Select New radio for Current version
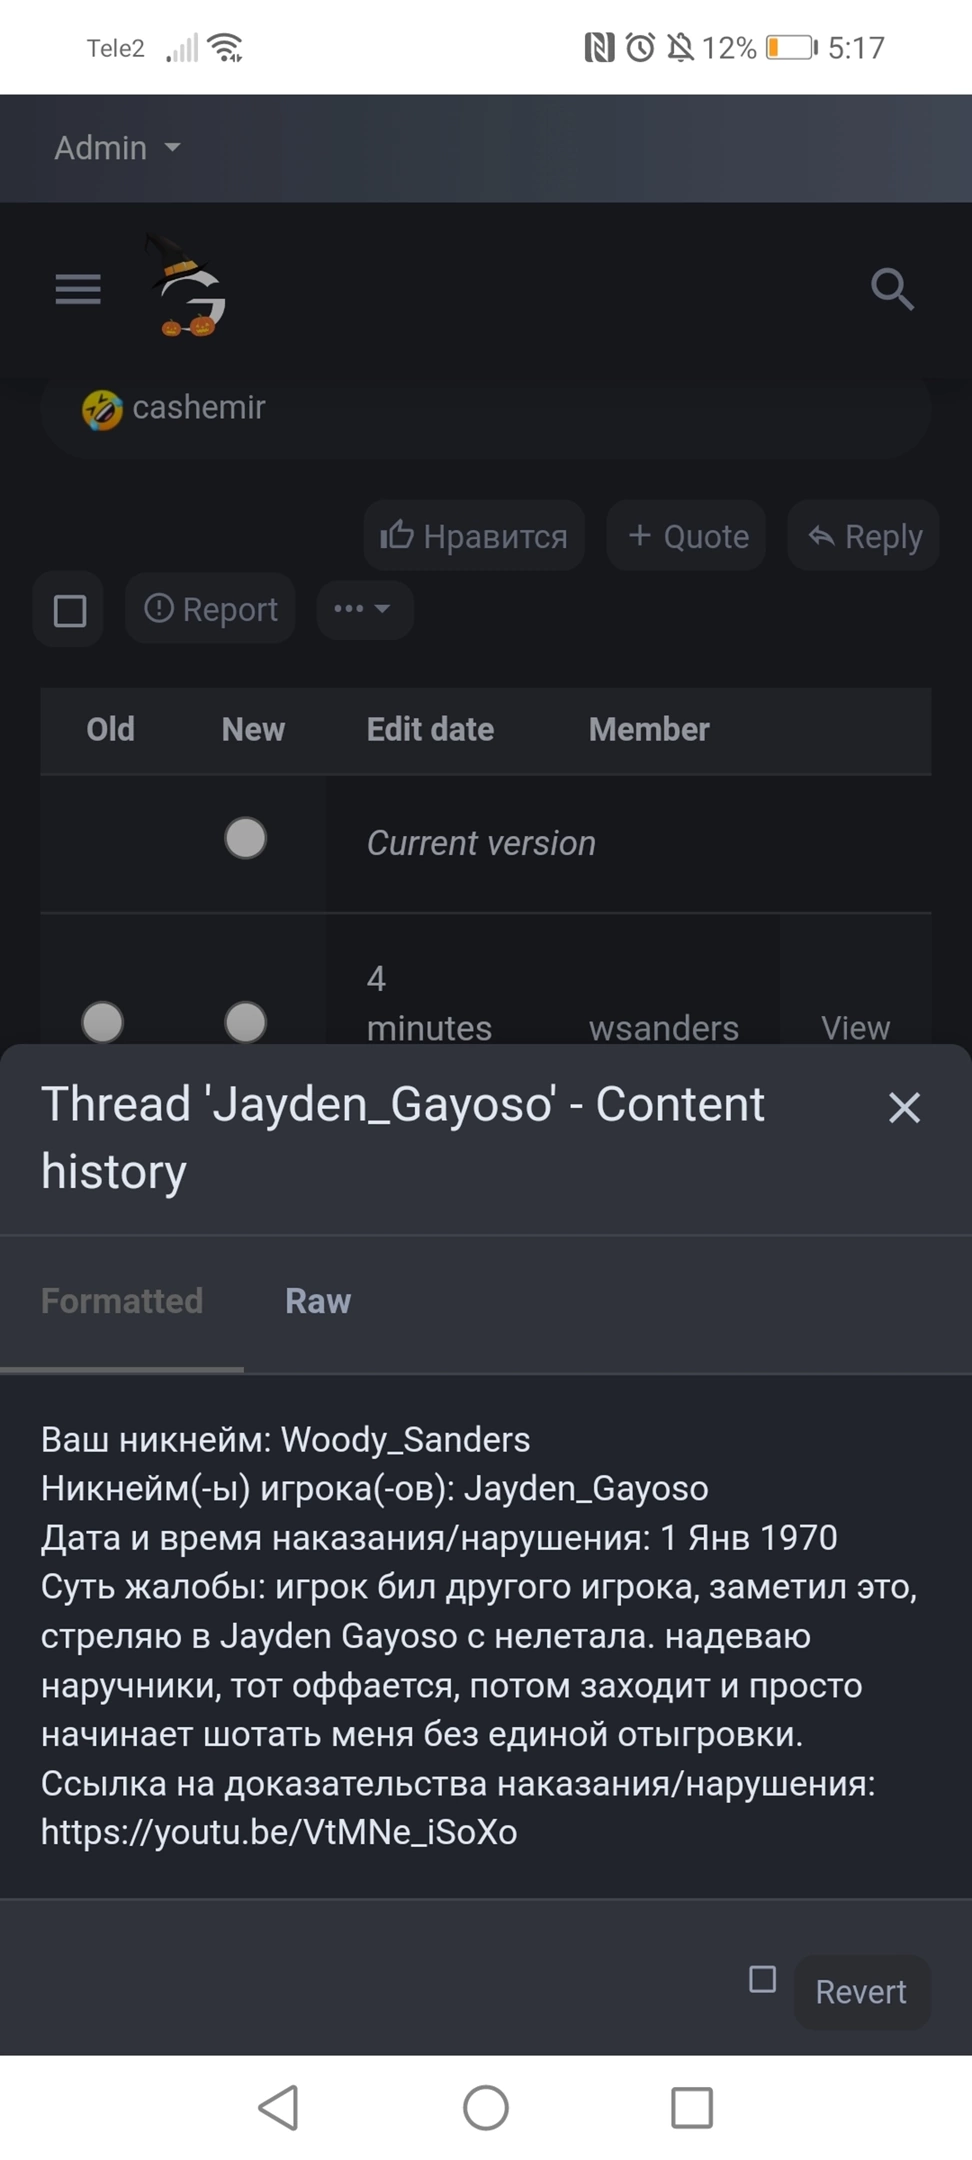This screenshot has height=2160, width=972. point(245,838)
